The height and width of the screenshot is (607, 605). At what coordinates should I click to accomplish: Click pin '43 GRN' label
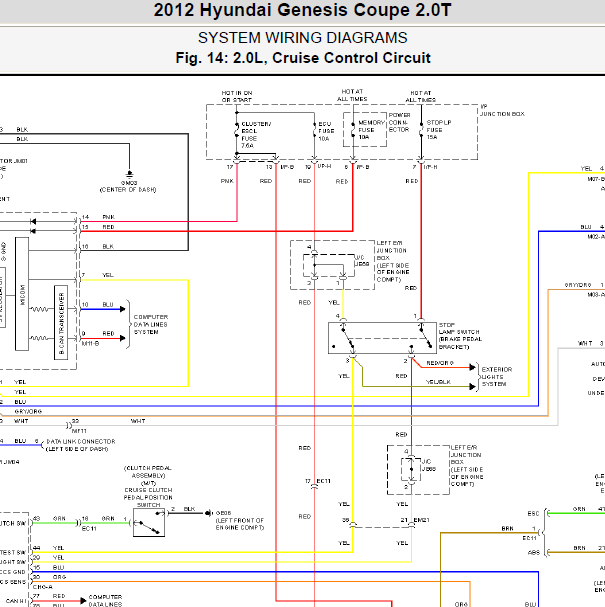pos(50,518)
